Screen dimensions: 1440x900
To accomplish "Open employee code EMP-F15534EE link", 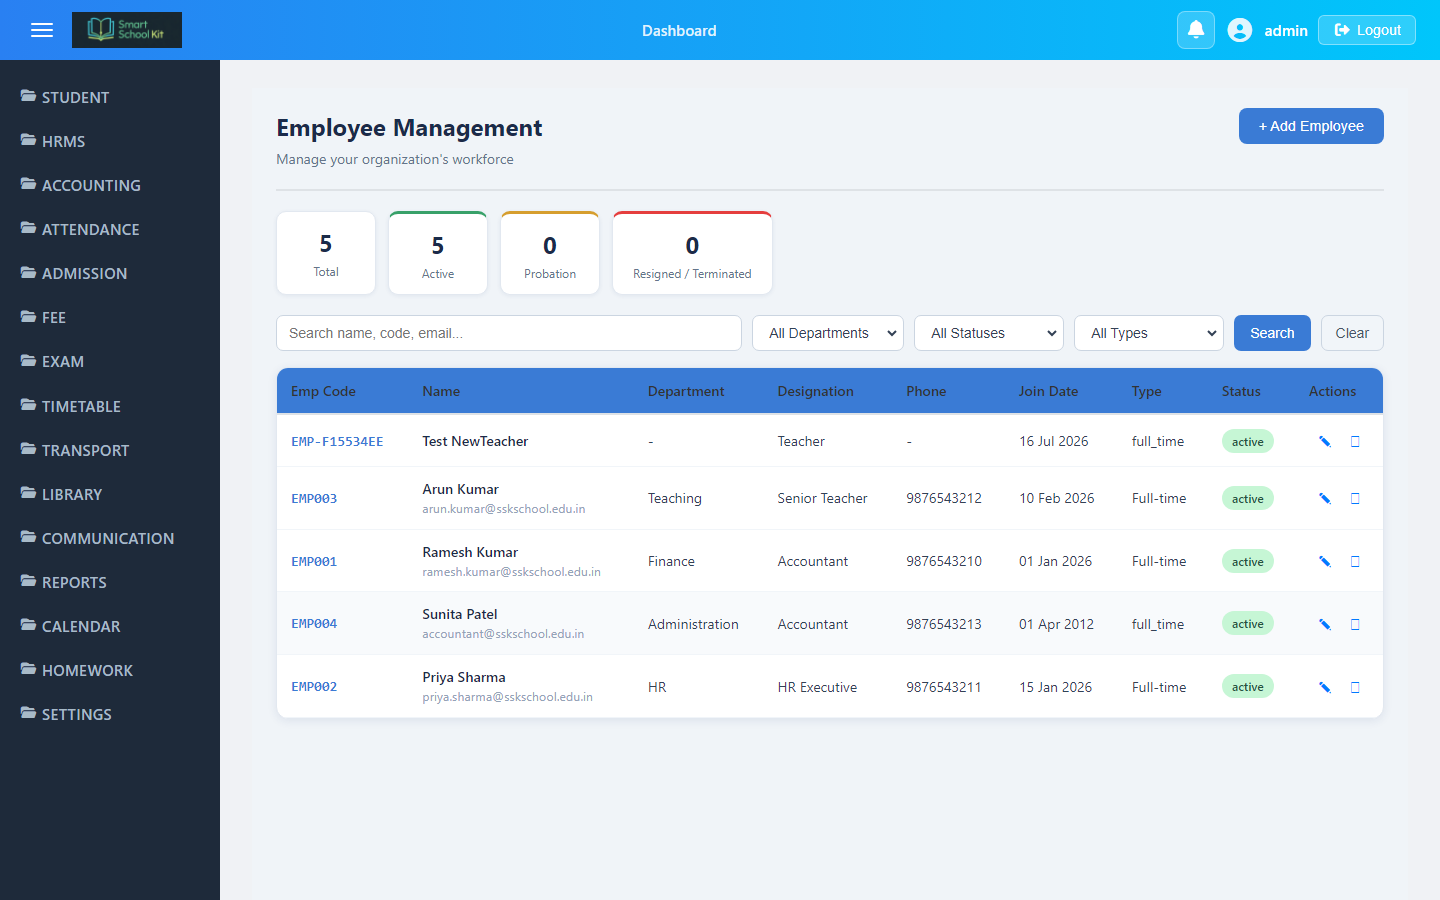I will coord(337,441).
